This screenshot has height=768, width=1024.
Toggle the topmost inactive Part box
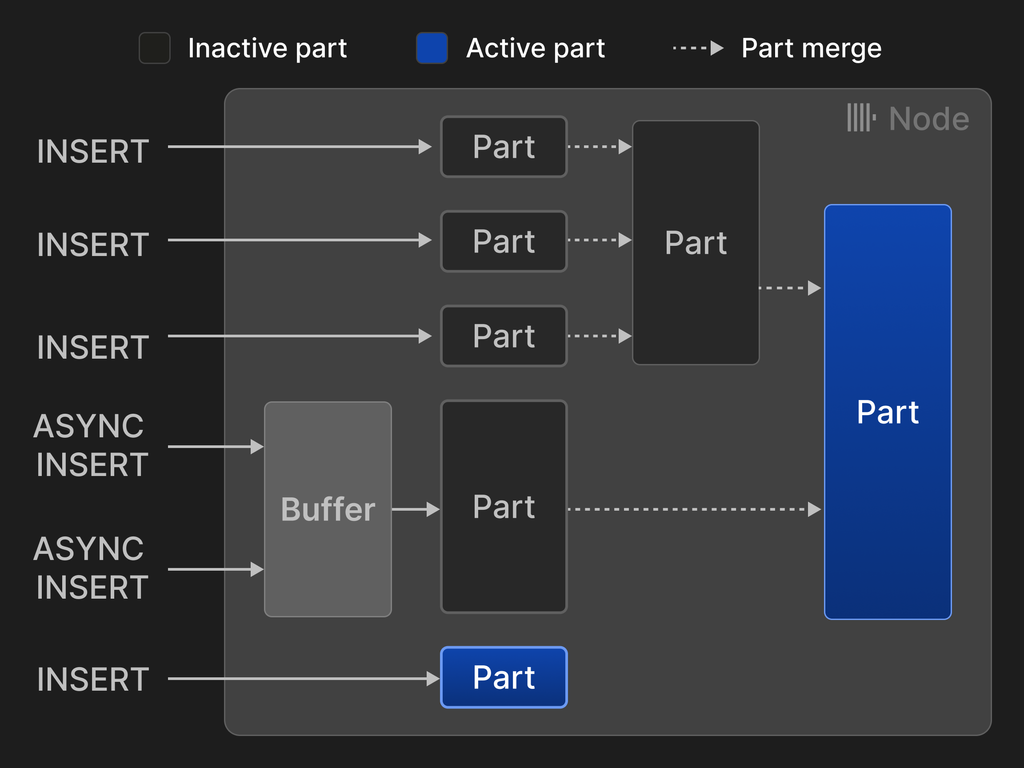503,146
